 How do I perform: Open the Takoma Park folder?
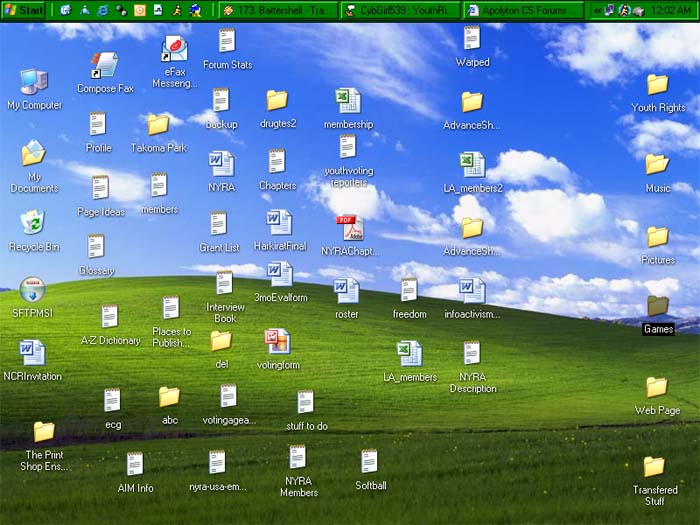(x=158, y=125)
